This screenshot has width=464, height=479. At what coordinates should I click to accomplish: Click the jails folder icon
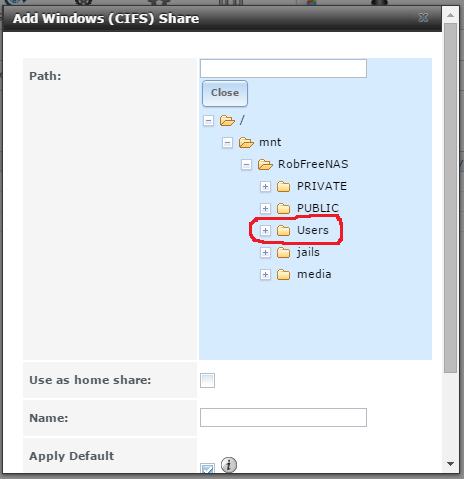tap(284, 252)
